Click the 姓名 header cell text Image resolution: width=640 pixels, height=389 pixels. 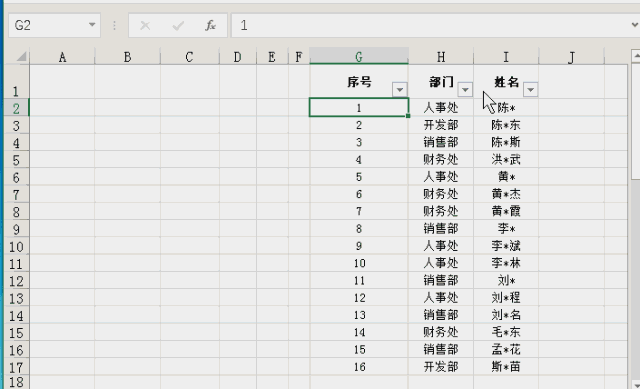pyautogui.click(x=506, y=82)
